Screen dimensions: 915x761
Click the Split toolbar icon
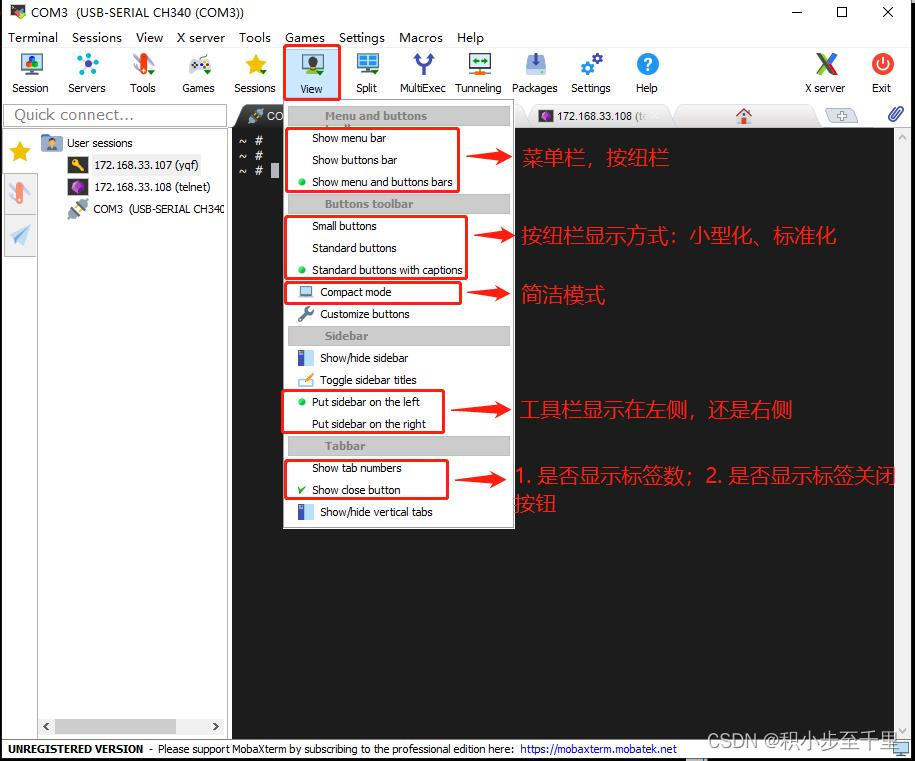click(366, 73)
